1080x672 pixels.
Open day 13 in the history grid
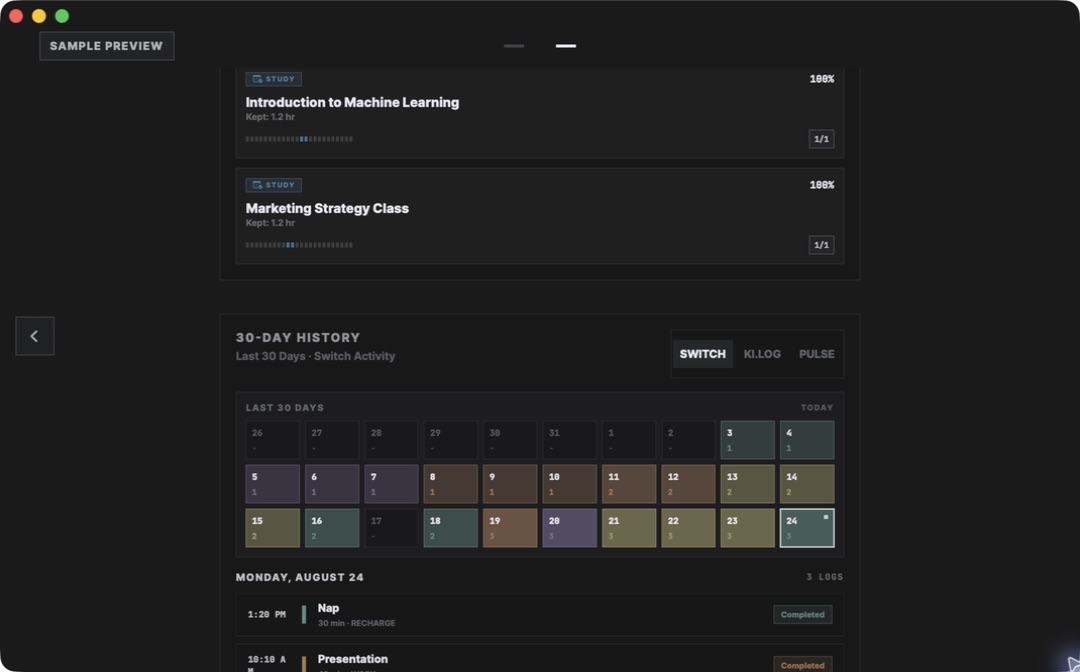[x=747, y=484]
